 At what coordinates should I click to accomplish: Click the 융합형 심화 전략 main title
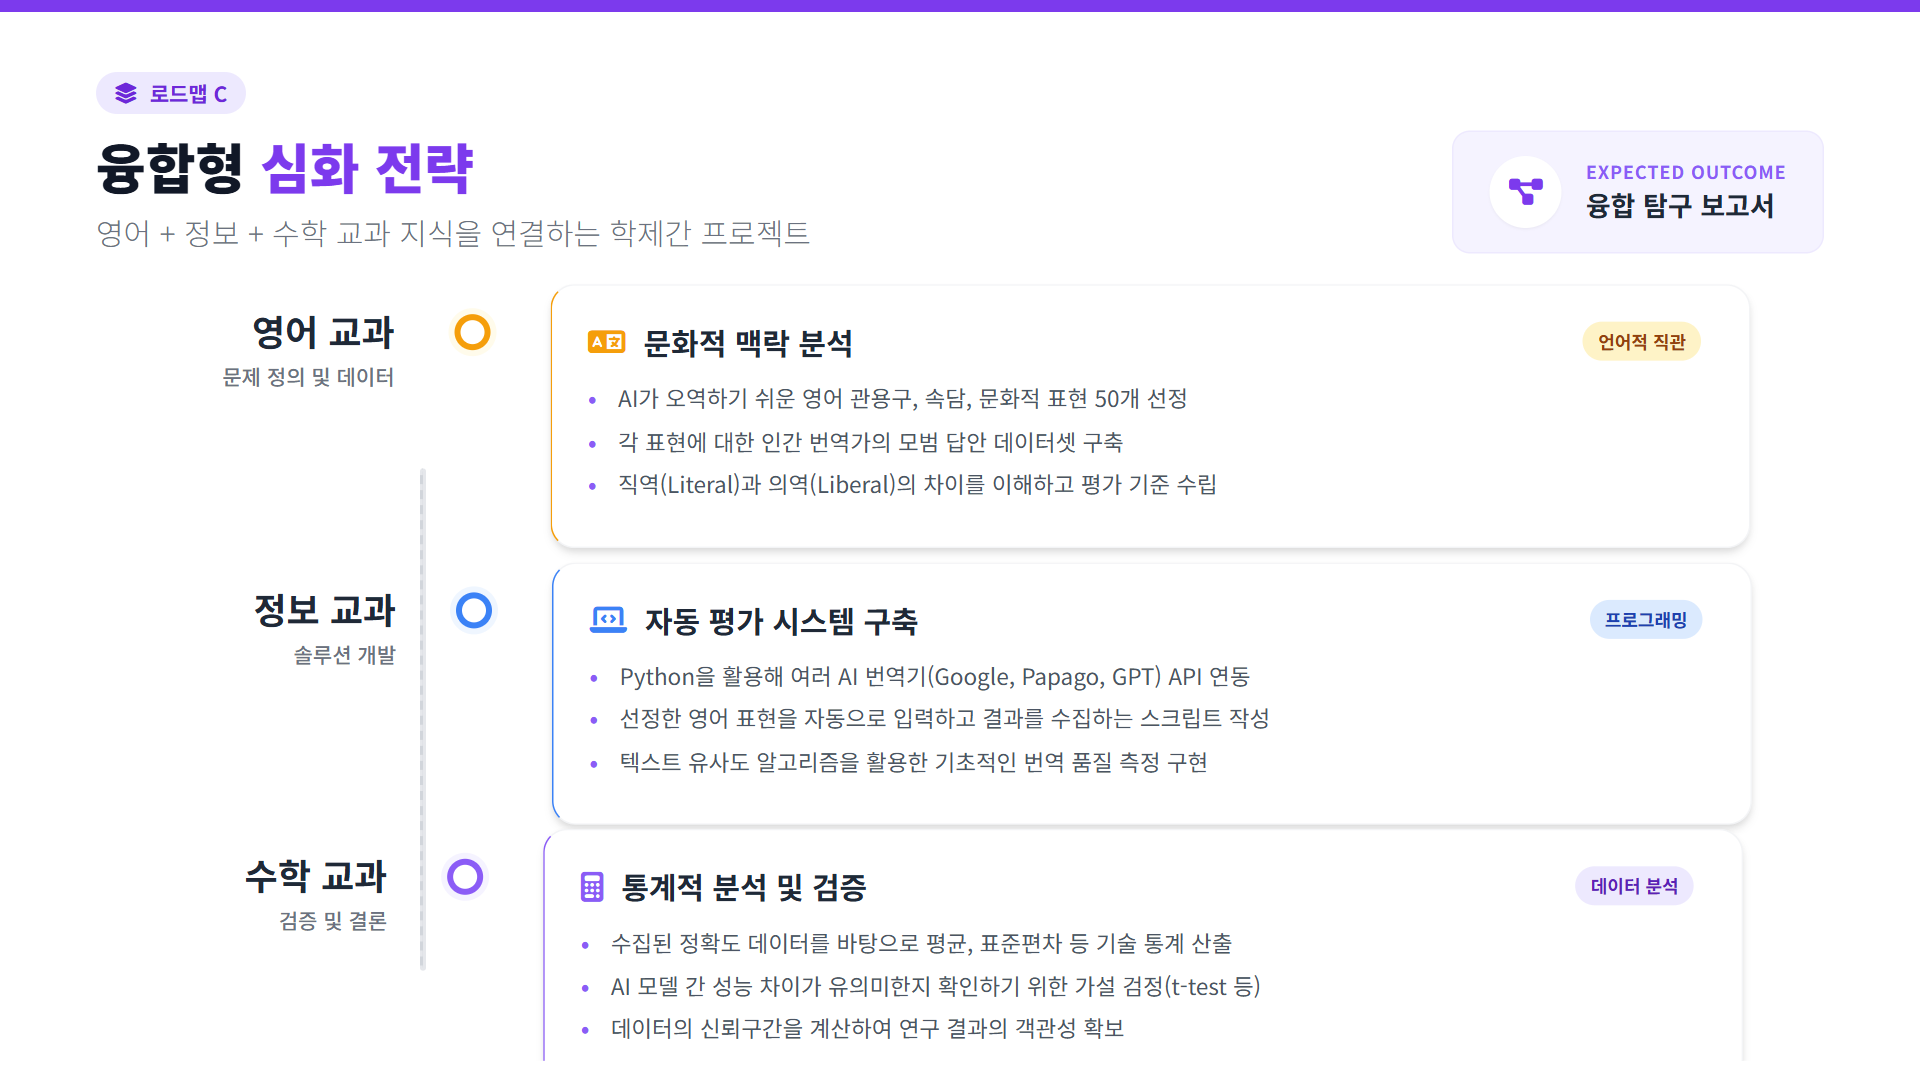tap(285, 168)
